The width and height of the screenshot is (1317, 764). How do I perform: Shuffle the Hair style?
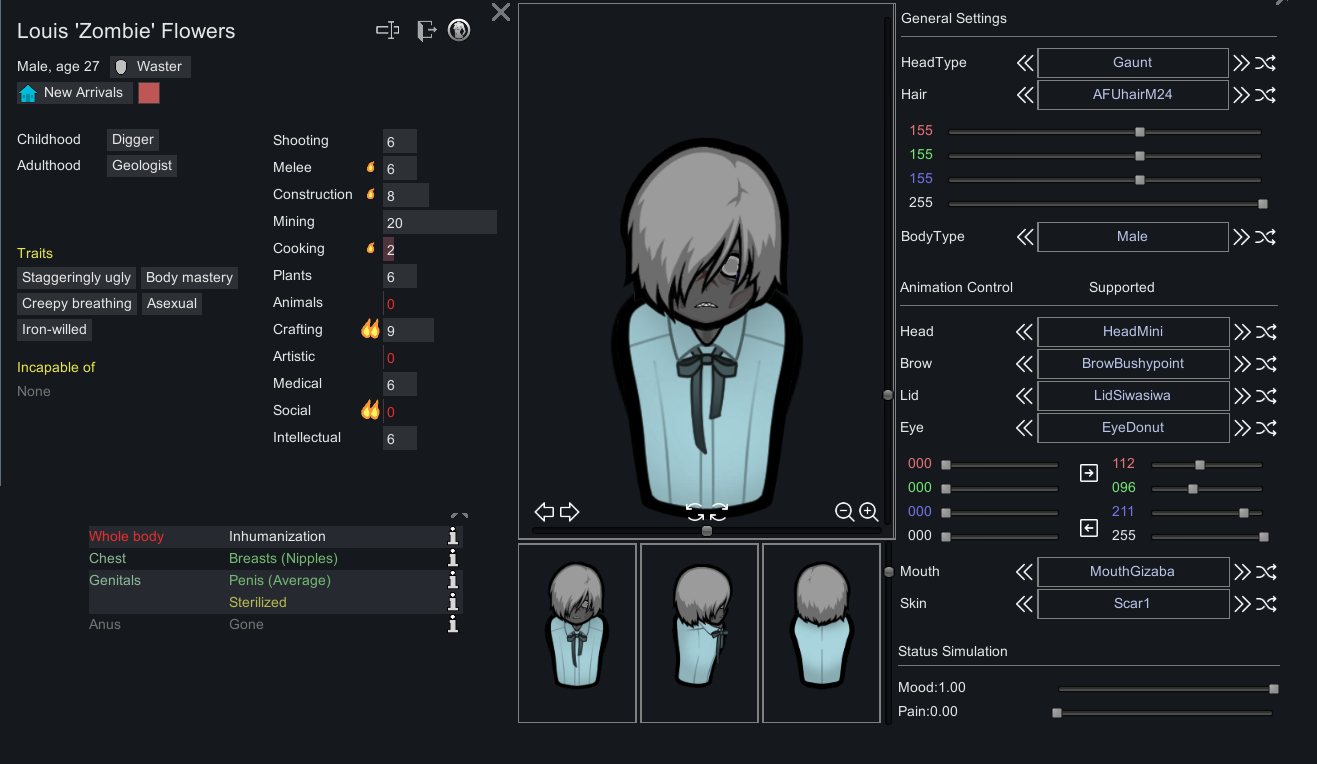coord(1266,95)
